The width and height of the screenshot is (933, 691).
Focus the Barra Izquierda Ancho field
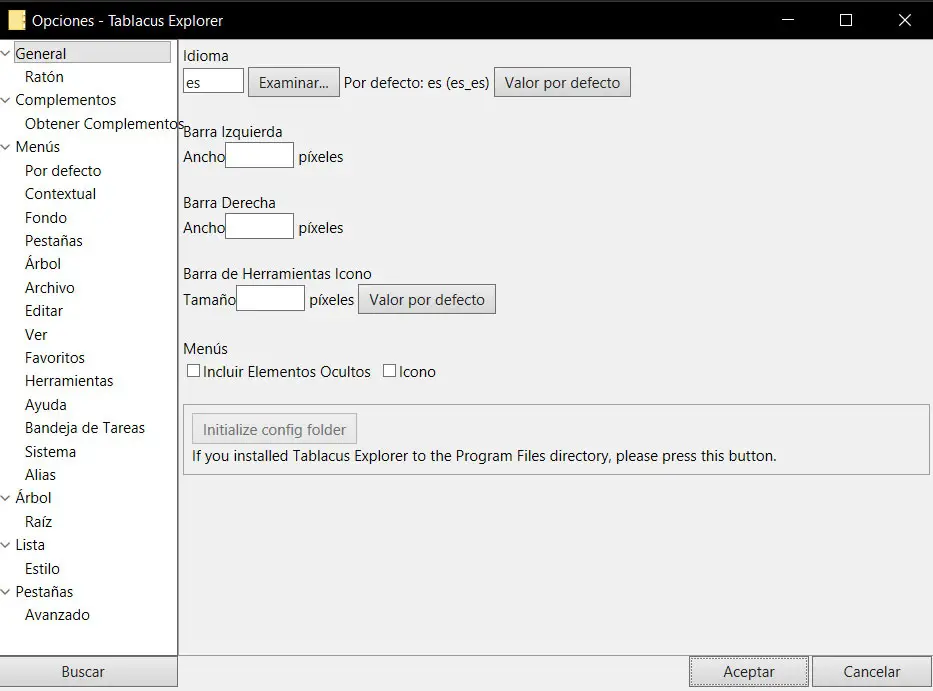(x=259, y=155)
